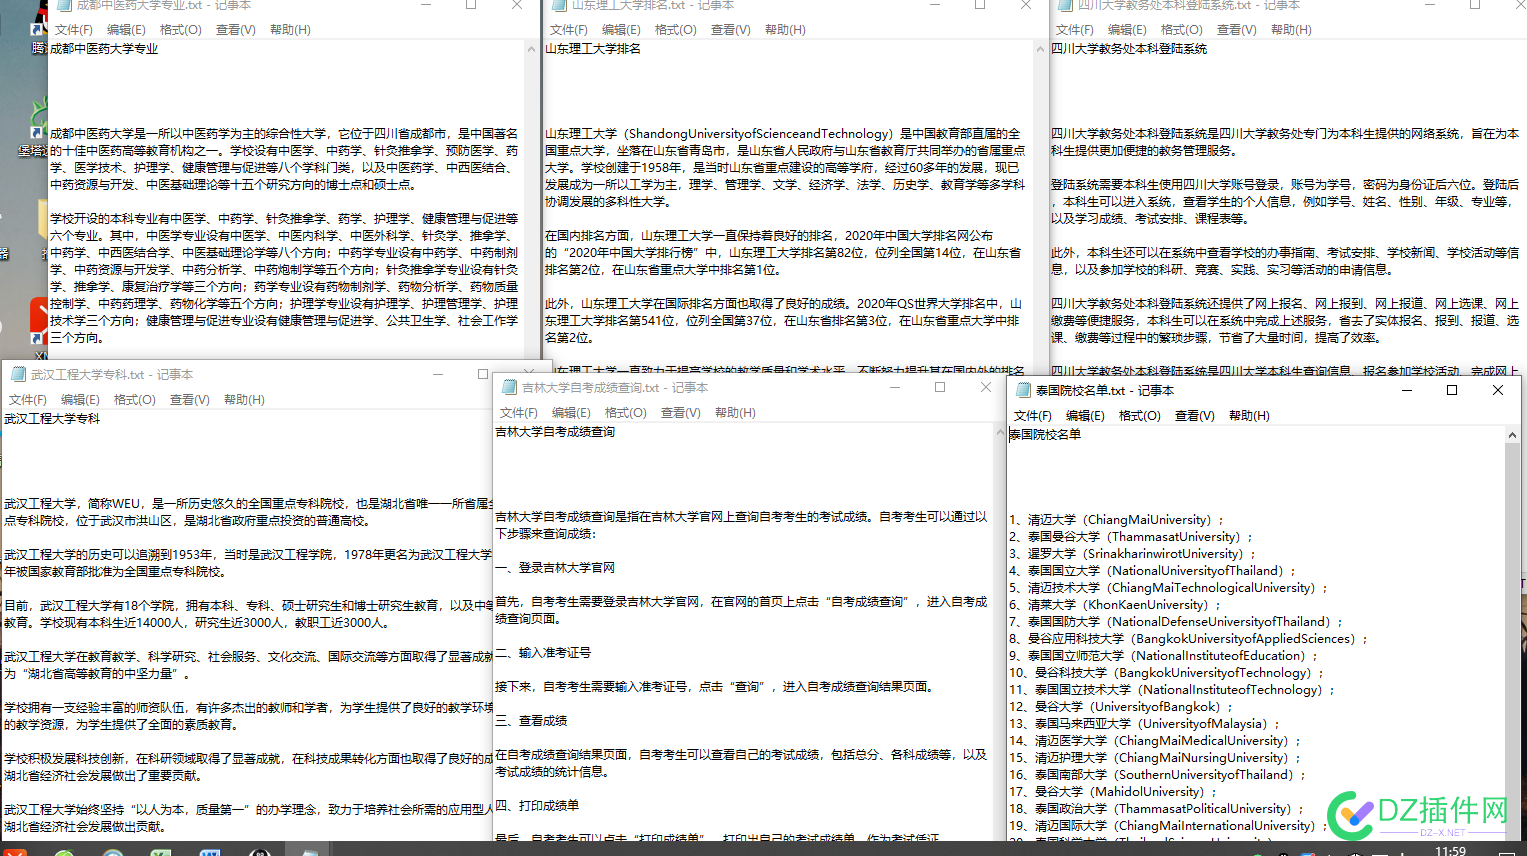Click line 13、泰国马来西亚大学（UniversityofMalaysia）
This screenshot has width=1527, height=856.
[1145, 724]
